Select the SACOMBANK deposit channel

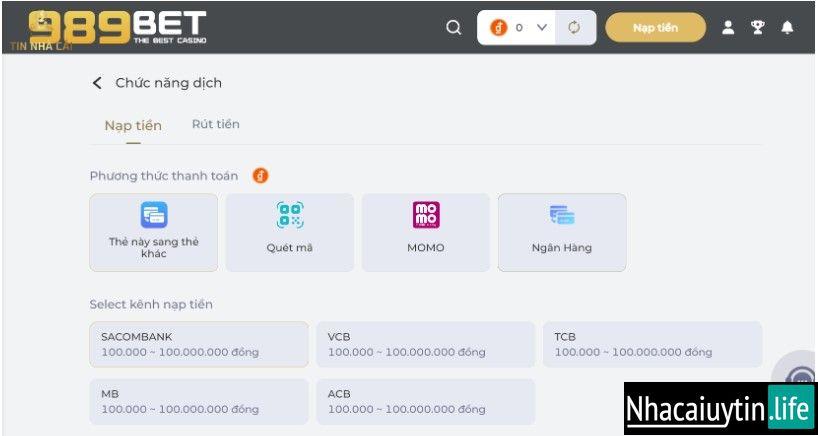tap(198, 344)
